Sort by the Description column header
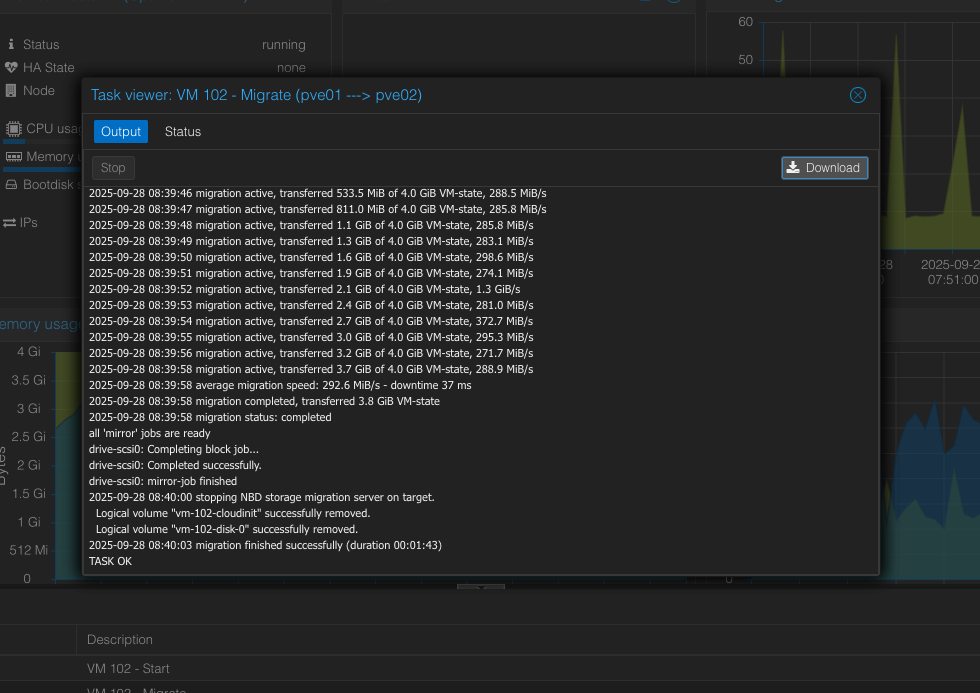The width and height of the screenshot is (980, 693). tap(120, 640)
